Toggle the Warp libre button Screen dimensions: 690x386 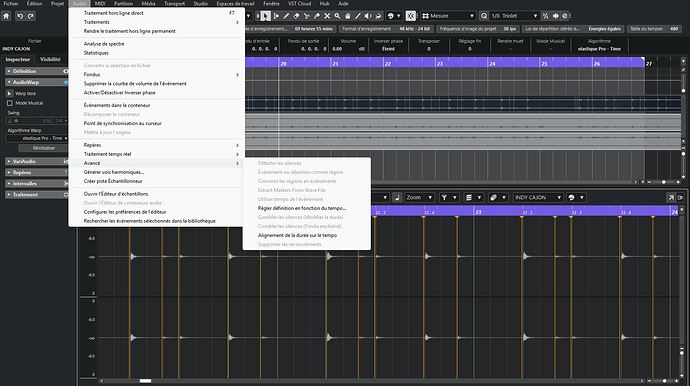click(10, 93)
